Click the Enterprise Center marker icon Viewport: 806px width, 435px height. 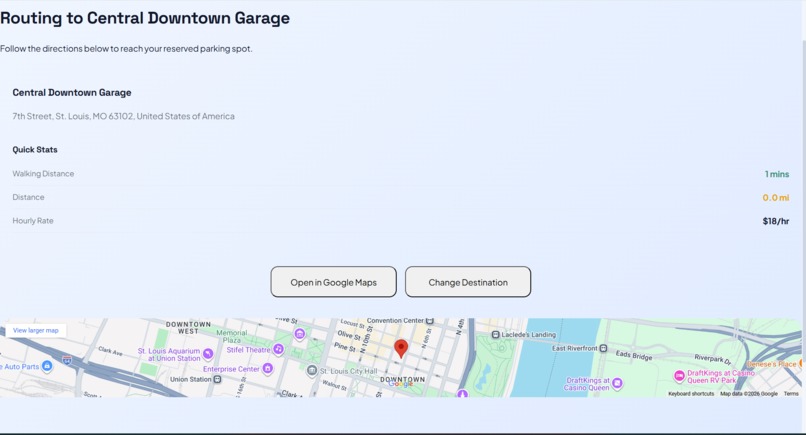267,368
